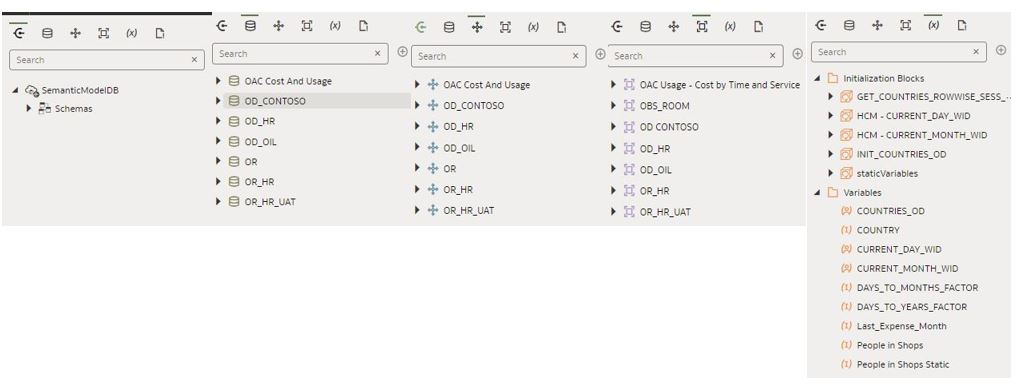Select OR_HR business model in logical layer list
The height and width of the screenshot is (385, 1022).
tap(458, 190)
